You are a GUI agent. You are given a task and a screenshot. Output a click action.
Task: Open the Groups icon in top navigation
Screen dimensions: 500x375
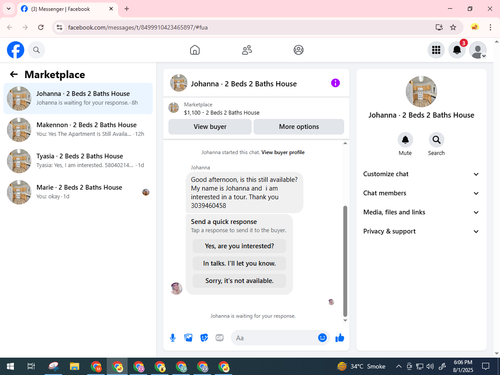coord(298,50)
